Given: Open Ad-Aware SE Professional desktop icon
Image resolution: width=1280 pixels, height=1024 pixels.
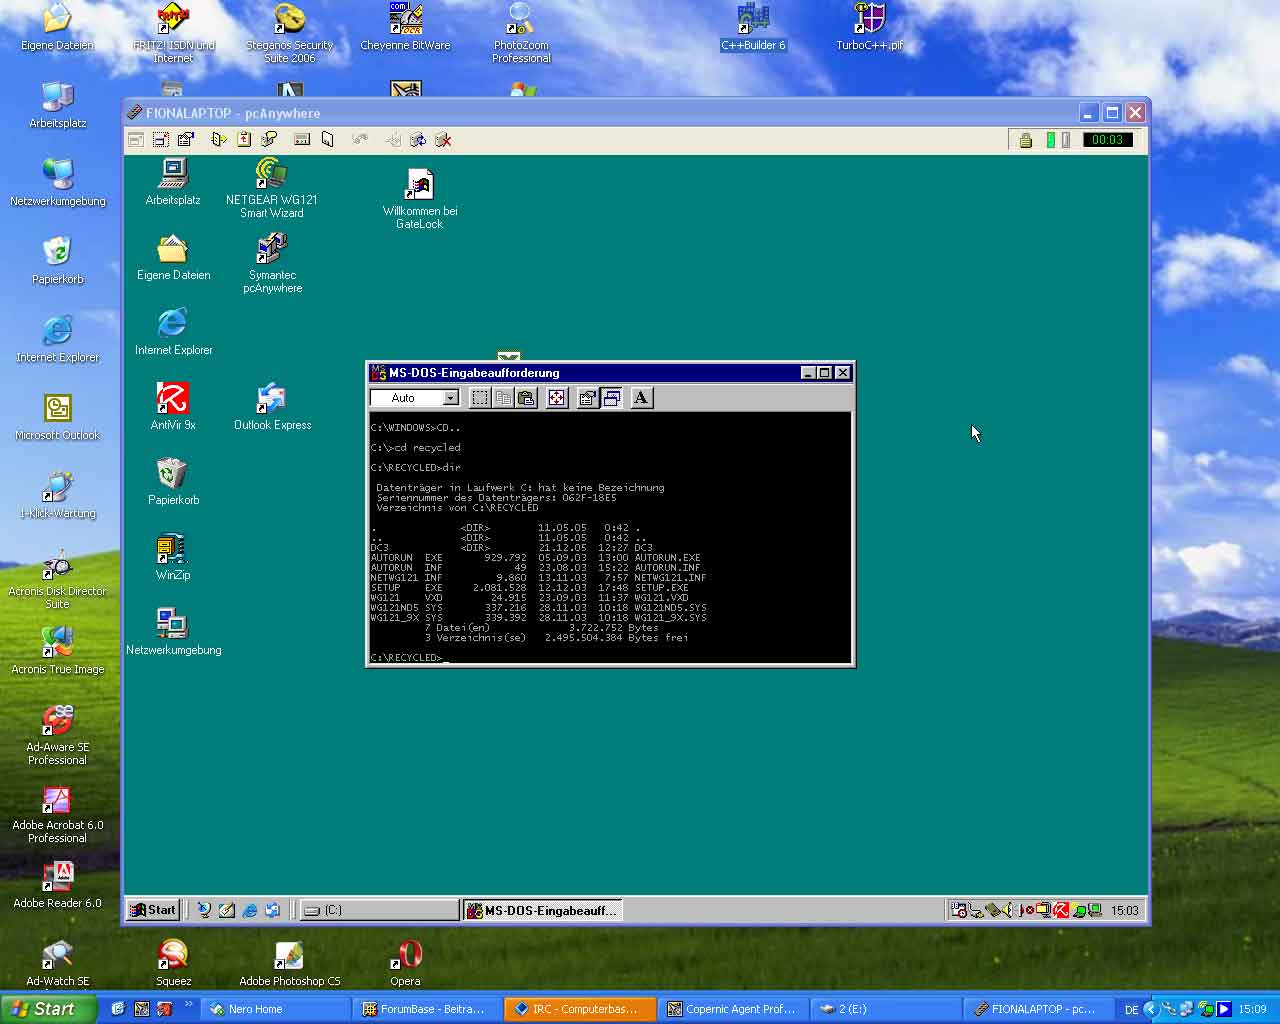Looking at the screenshot, I should [57, 734].
